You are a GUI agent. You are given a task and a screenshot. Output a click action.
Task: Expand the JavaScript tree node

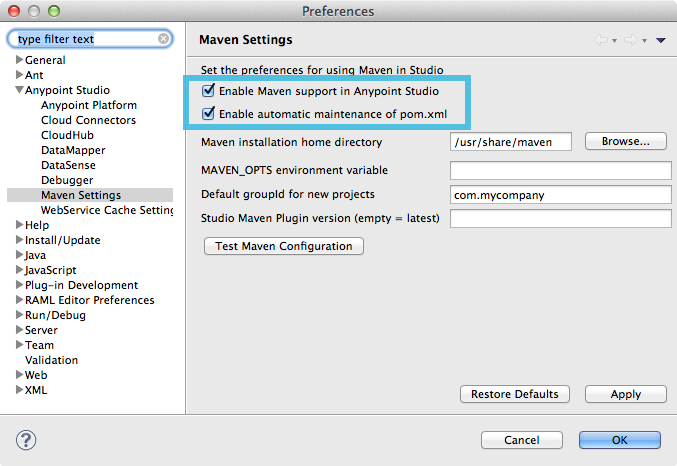pyautogui.click(x=19, y=269)
